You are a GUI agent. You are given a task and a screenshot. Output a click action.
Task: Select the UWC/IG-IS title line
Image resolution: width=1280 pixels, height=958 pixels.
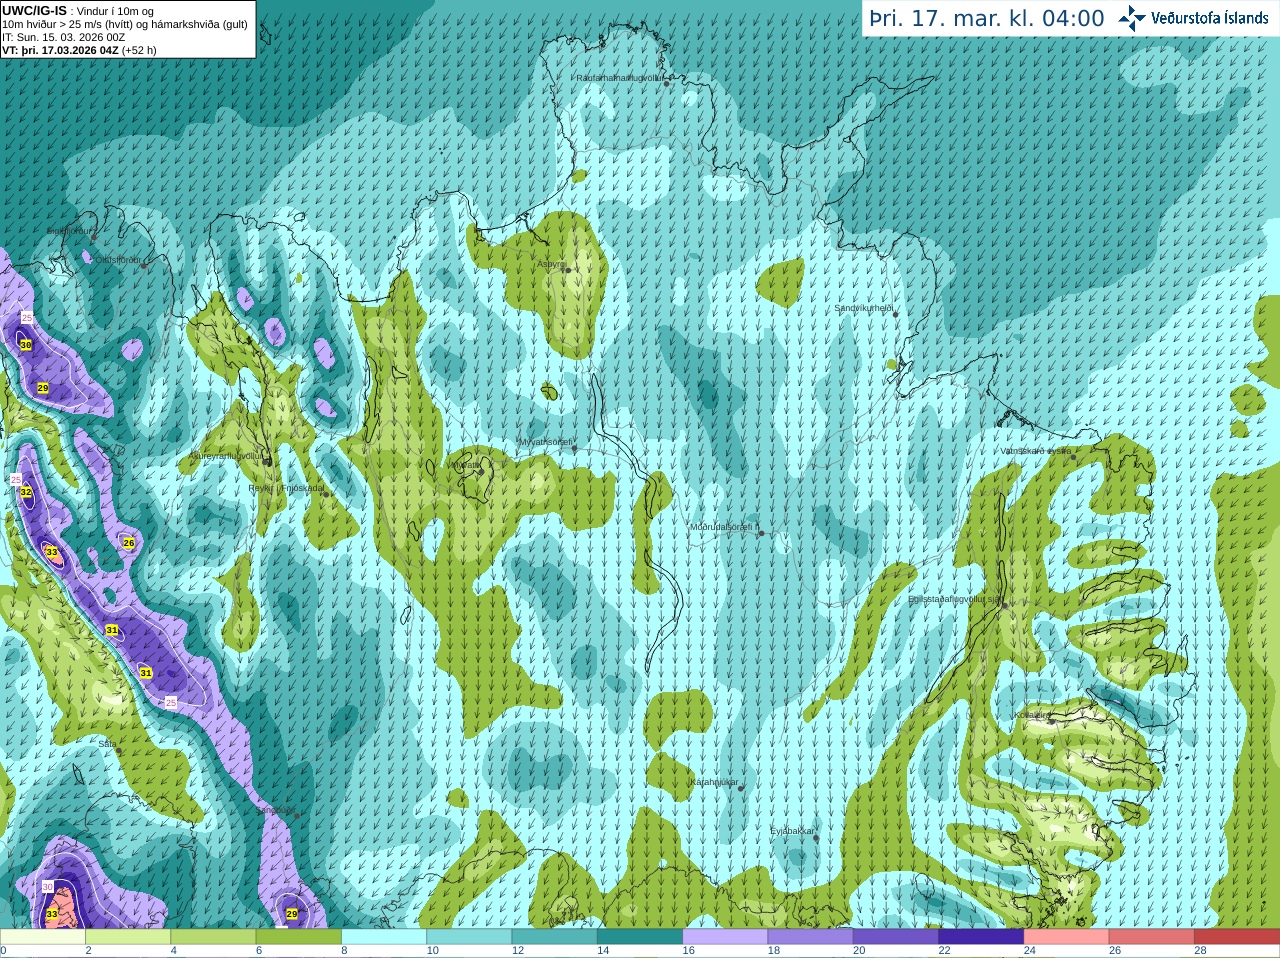click(78, 11)
